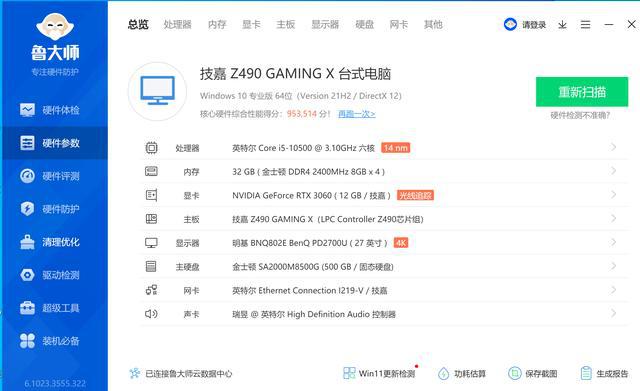Click the 14 nm processor badge
Viewport: 640px width, 391px height.
[396, 148]
